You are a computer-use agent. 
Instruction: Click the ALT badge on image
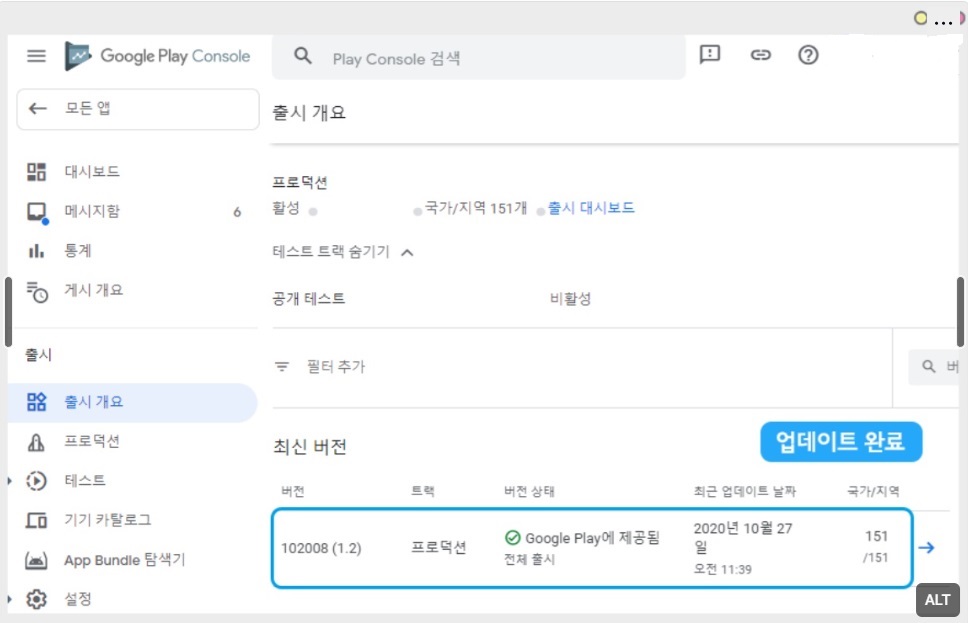(x=937, y=600)
